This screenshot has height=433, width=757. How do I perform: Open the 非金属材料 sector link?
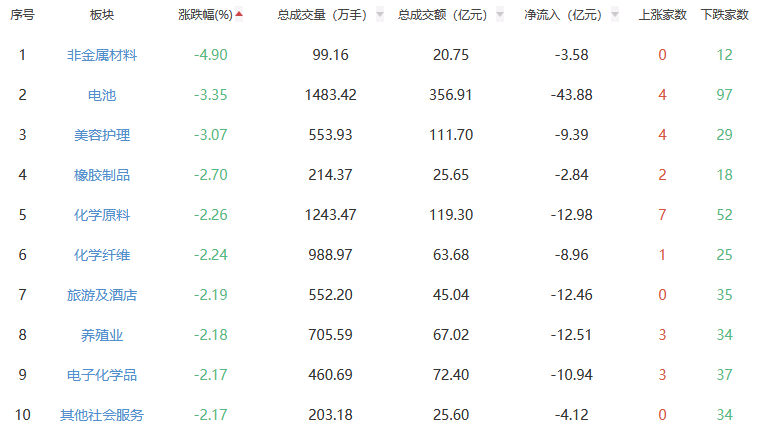(x=101, y=55)
